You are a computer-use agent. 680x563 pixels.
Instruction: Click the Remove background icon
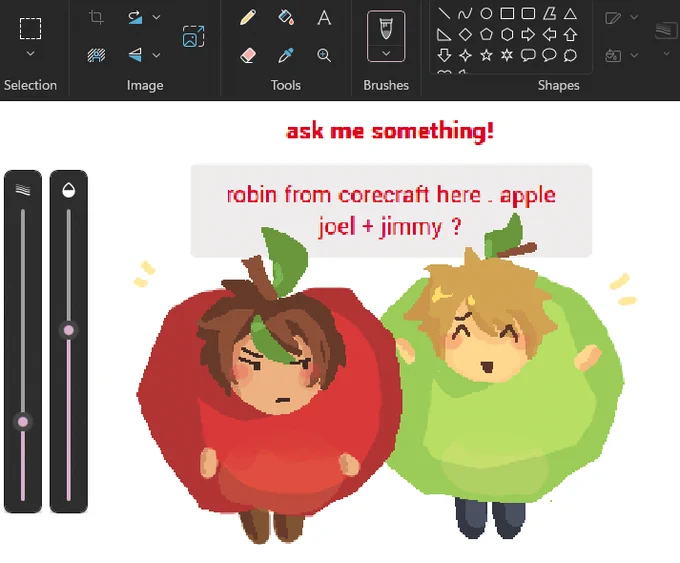point(96,55)
